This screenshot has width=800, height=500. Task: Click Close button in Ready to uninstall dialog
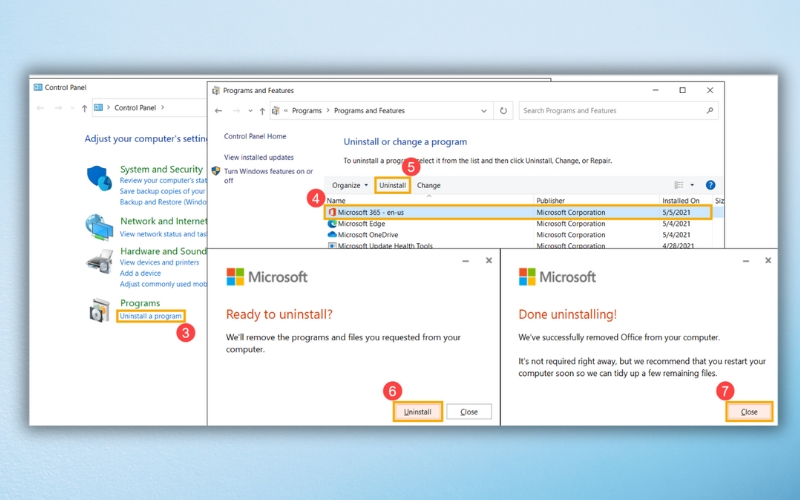coord(469,412)
